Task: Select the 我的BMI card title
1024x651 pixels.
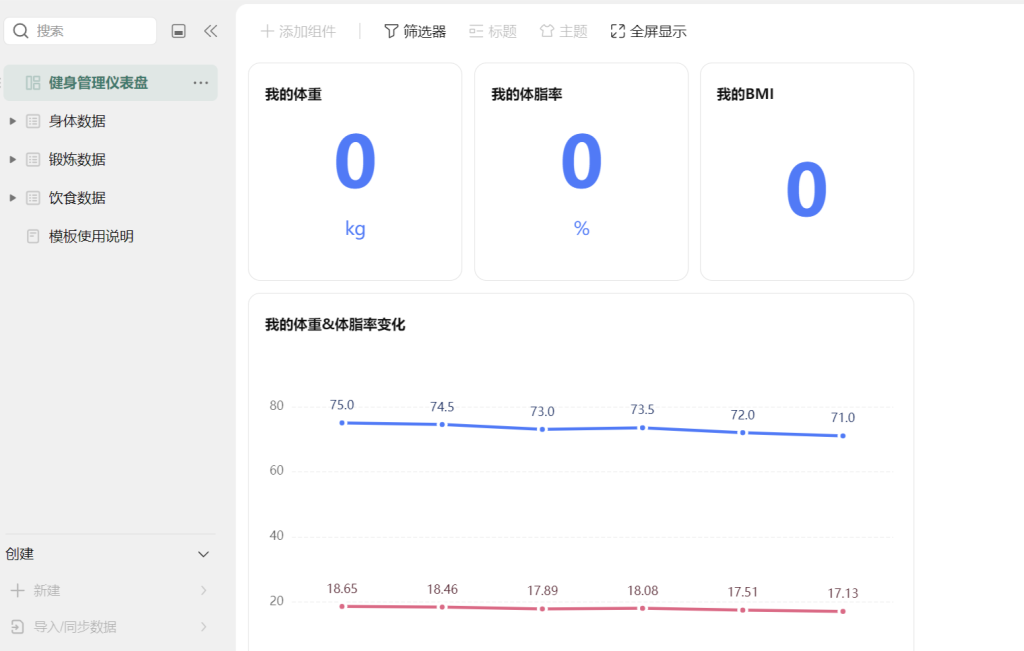Action: pos(745,95)
